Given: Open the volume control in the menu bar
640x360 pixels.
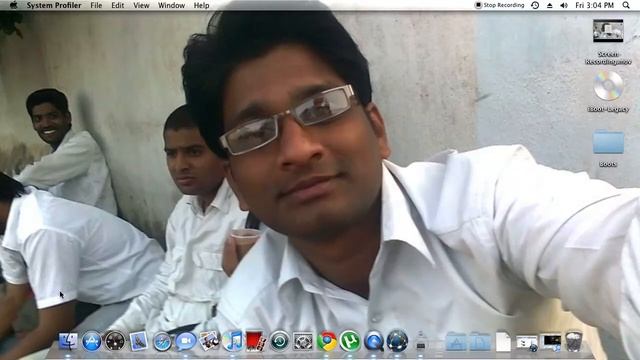Looking at the screenshot, I should (564, 5).
